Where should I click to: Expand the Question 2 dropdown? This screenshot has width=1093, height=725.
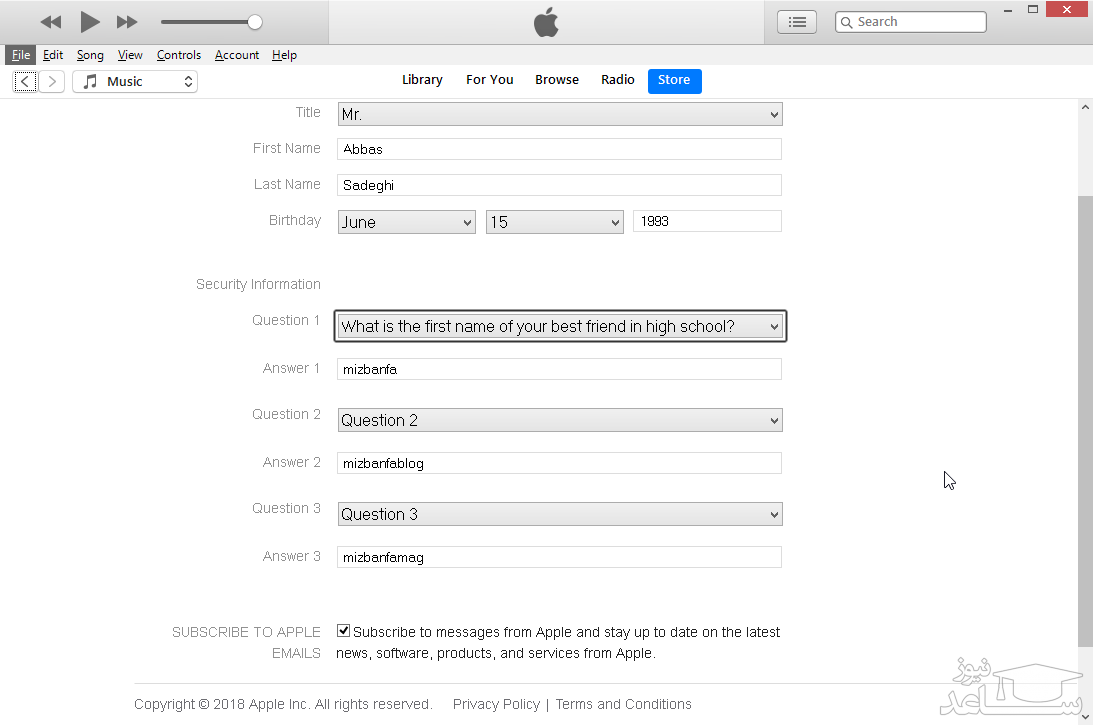pyautogui.click(x=560, y=420)
